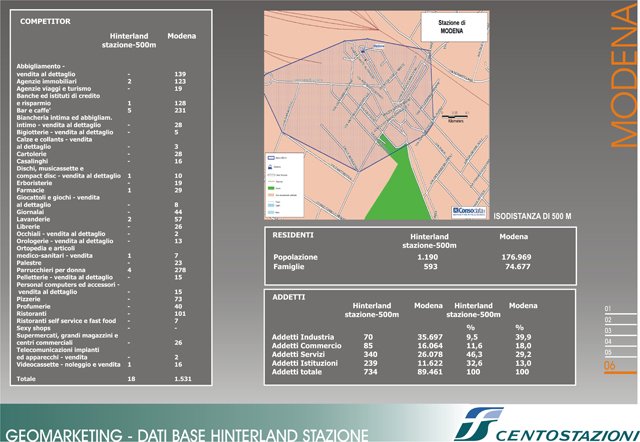This screenshot has height=442, width=640.
Task: Open the Modena station map thumbnail
Action: pyautogui.click(x=377, y=115)
